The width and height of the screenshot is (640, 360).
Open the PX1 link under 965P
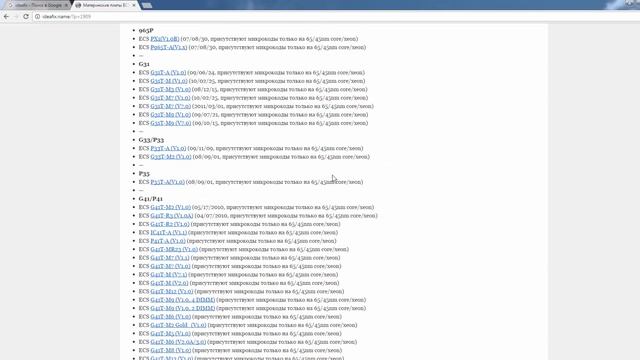[x=164, y=39]
